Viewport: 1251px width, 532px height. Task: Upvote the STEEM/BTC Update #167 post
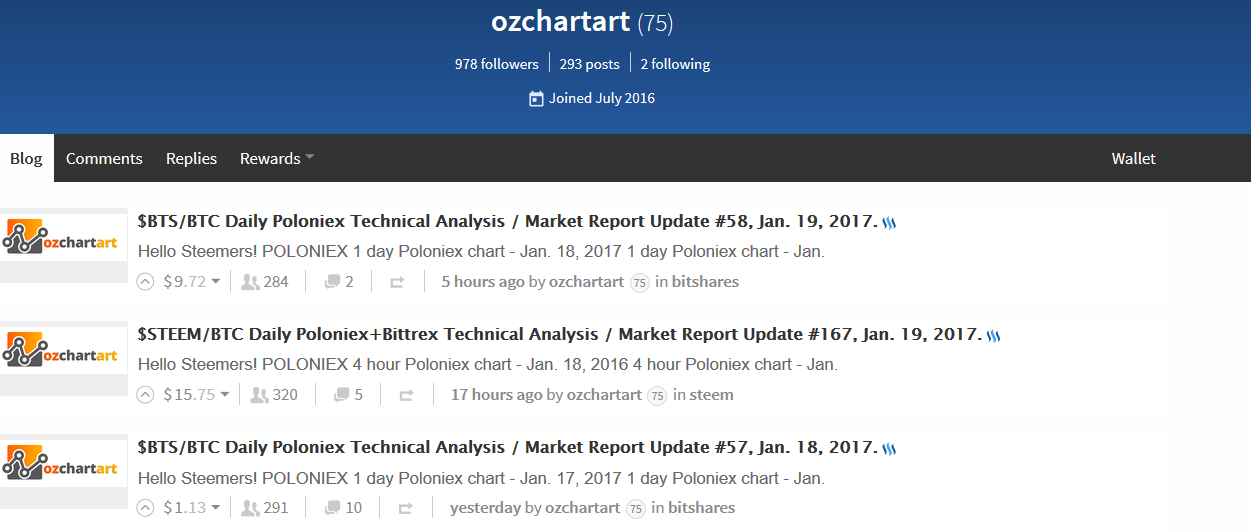tap(146, 395)
